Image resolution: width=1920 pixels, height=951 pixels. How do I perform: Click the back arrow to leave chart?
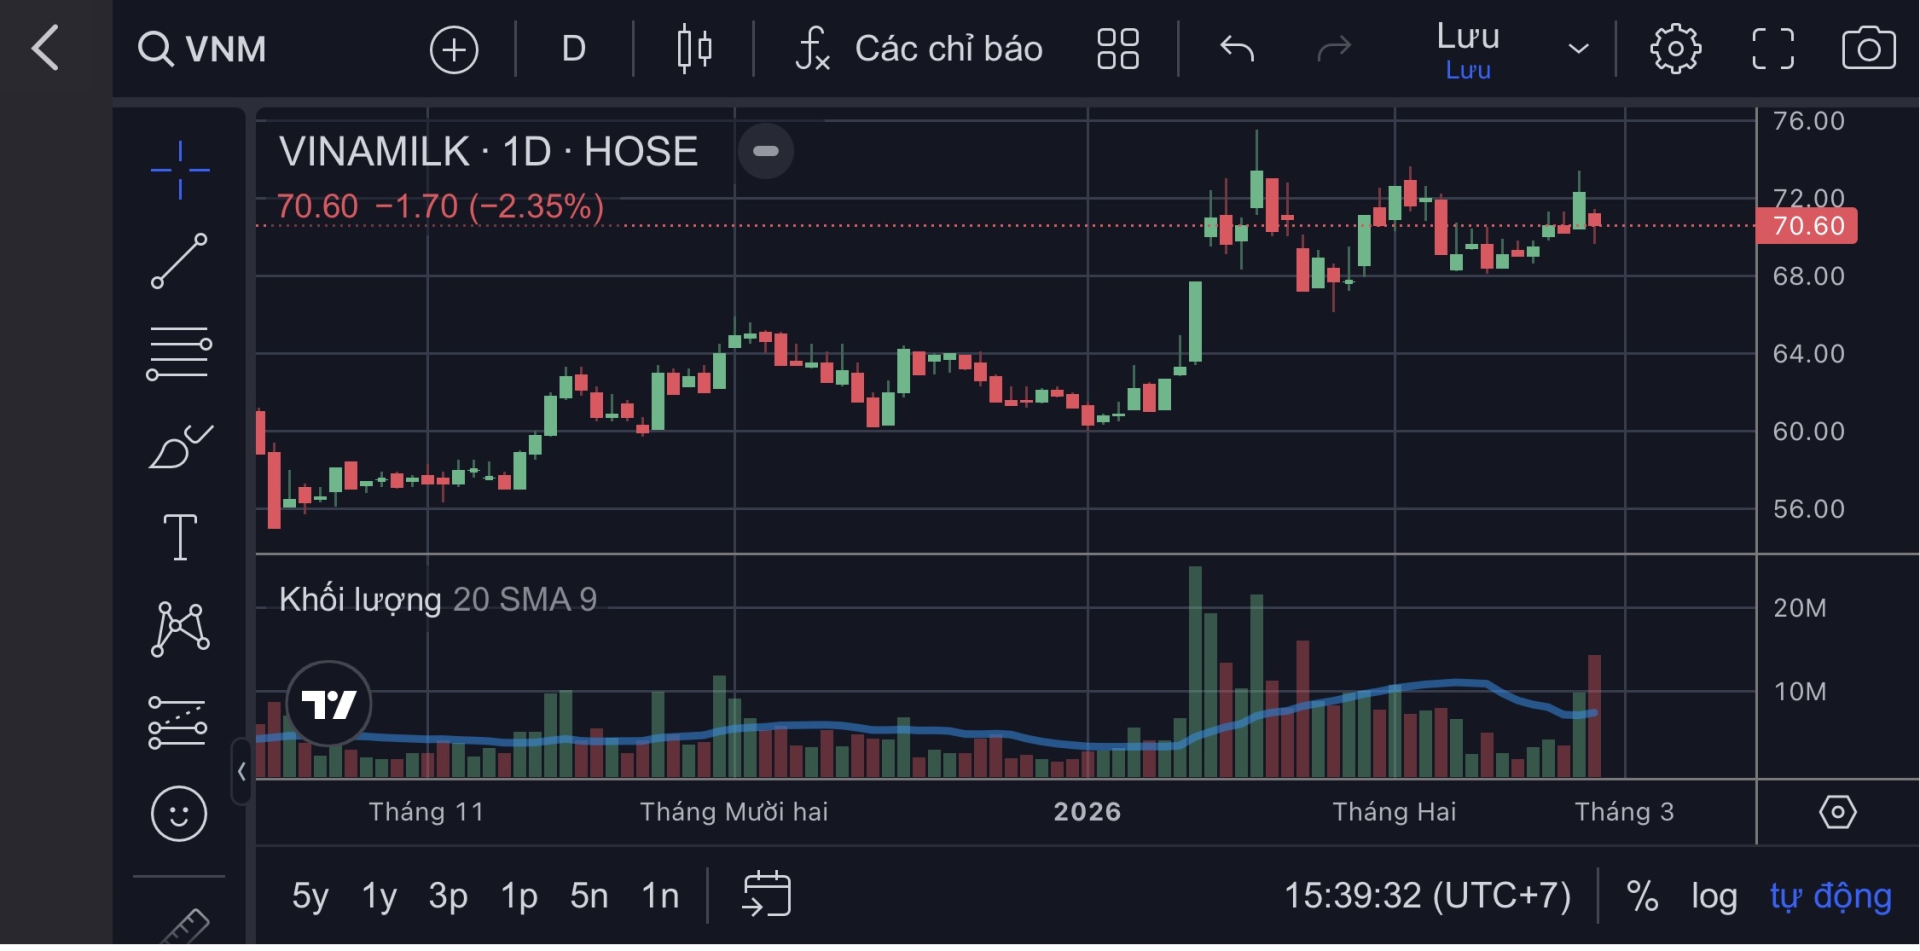click(46, 48)
